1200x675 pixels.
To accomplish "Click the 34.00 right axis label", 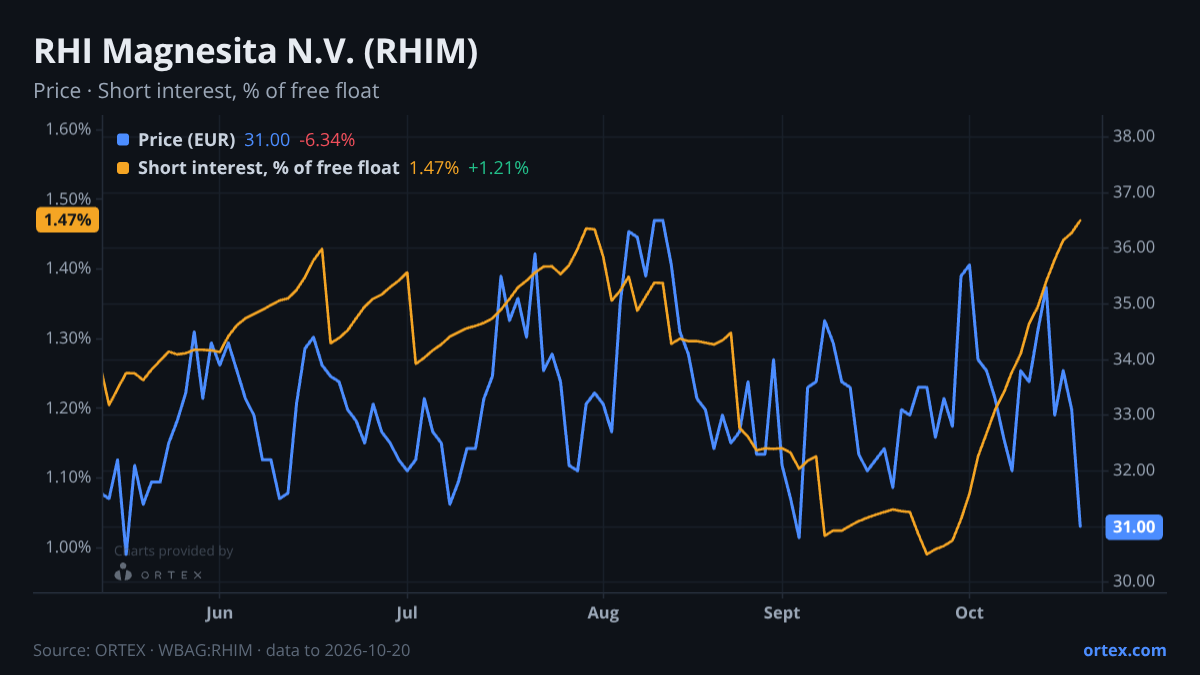I will (x=1134, y=359).
